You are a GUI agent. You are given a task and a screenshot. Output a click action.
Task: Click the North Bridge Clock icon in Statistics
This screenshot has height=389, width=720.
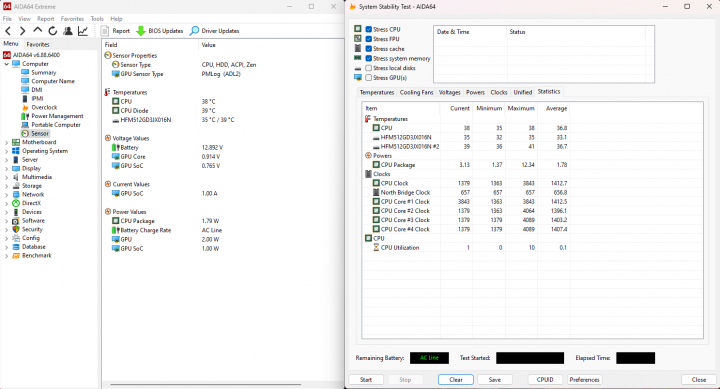[376, 192]
